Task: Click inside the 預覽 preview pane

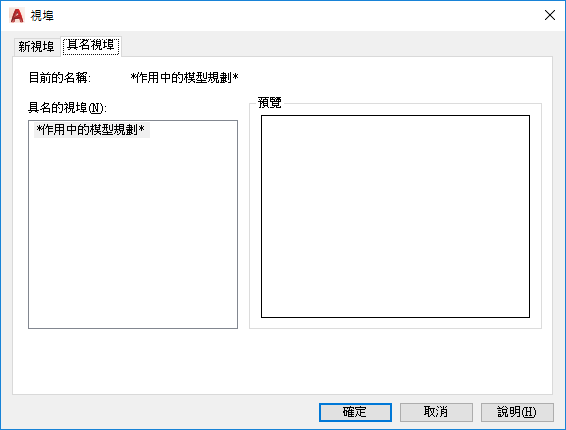Action: (395, 216)
